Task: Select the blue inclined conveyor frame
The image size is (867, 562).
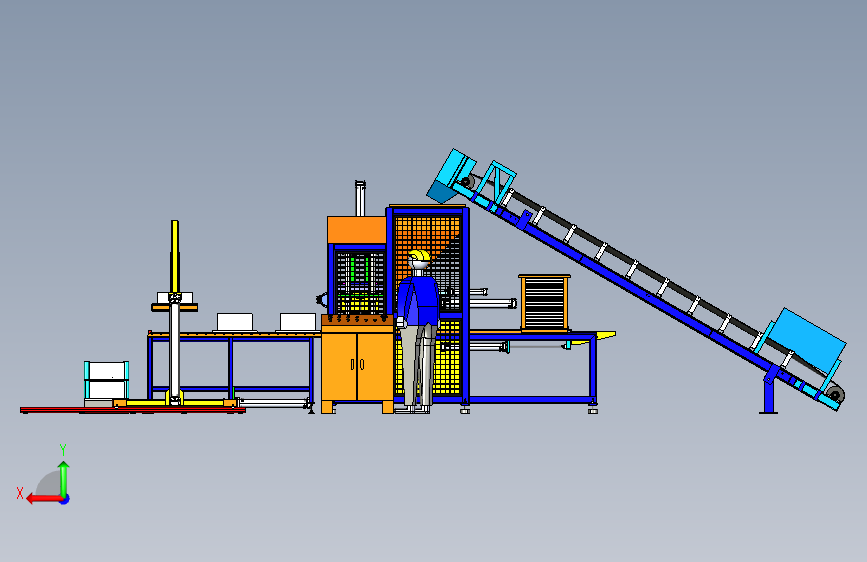Action: point(636,288)
